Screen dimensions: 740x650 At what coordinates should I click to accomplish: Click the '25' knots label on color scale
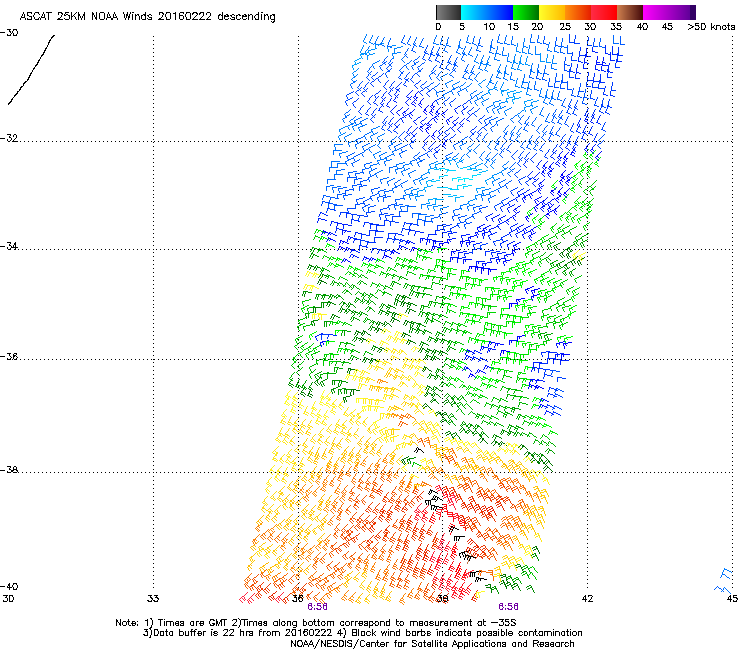pyautogui.click(x=565, y=27)
